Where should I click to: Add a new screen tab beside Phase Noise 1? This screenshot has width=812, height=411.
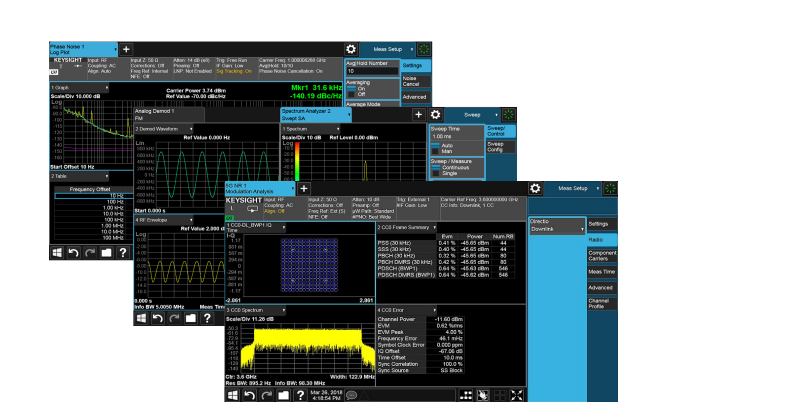coord(126,49)
